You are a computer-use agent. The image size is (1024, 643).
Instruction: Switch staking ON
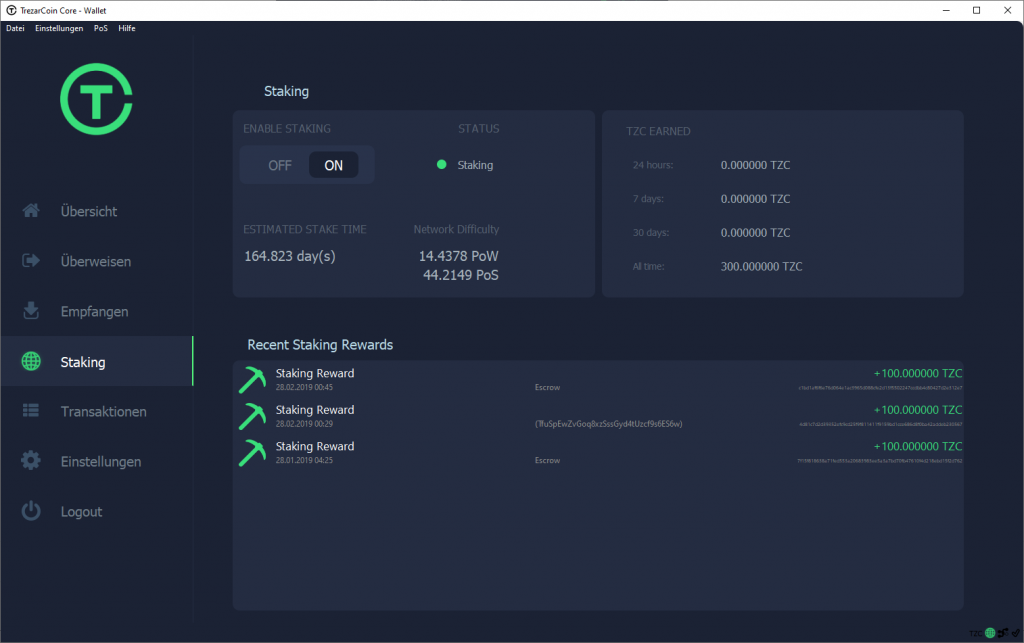click(334, 165)
